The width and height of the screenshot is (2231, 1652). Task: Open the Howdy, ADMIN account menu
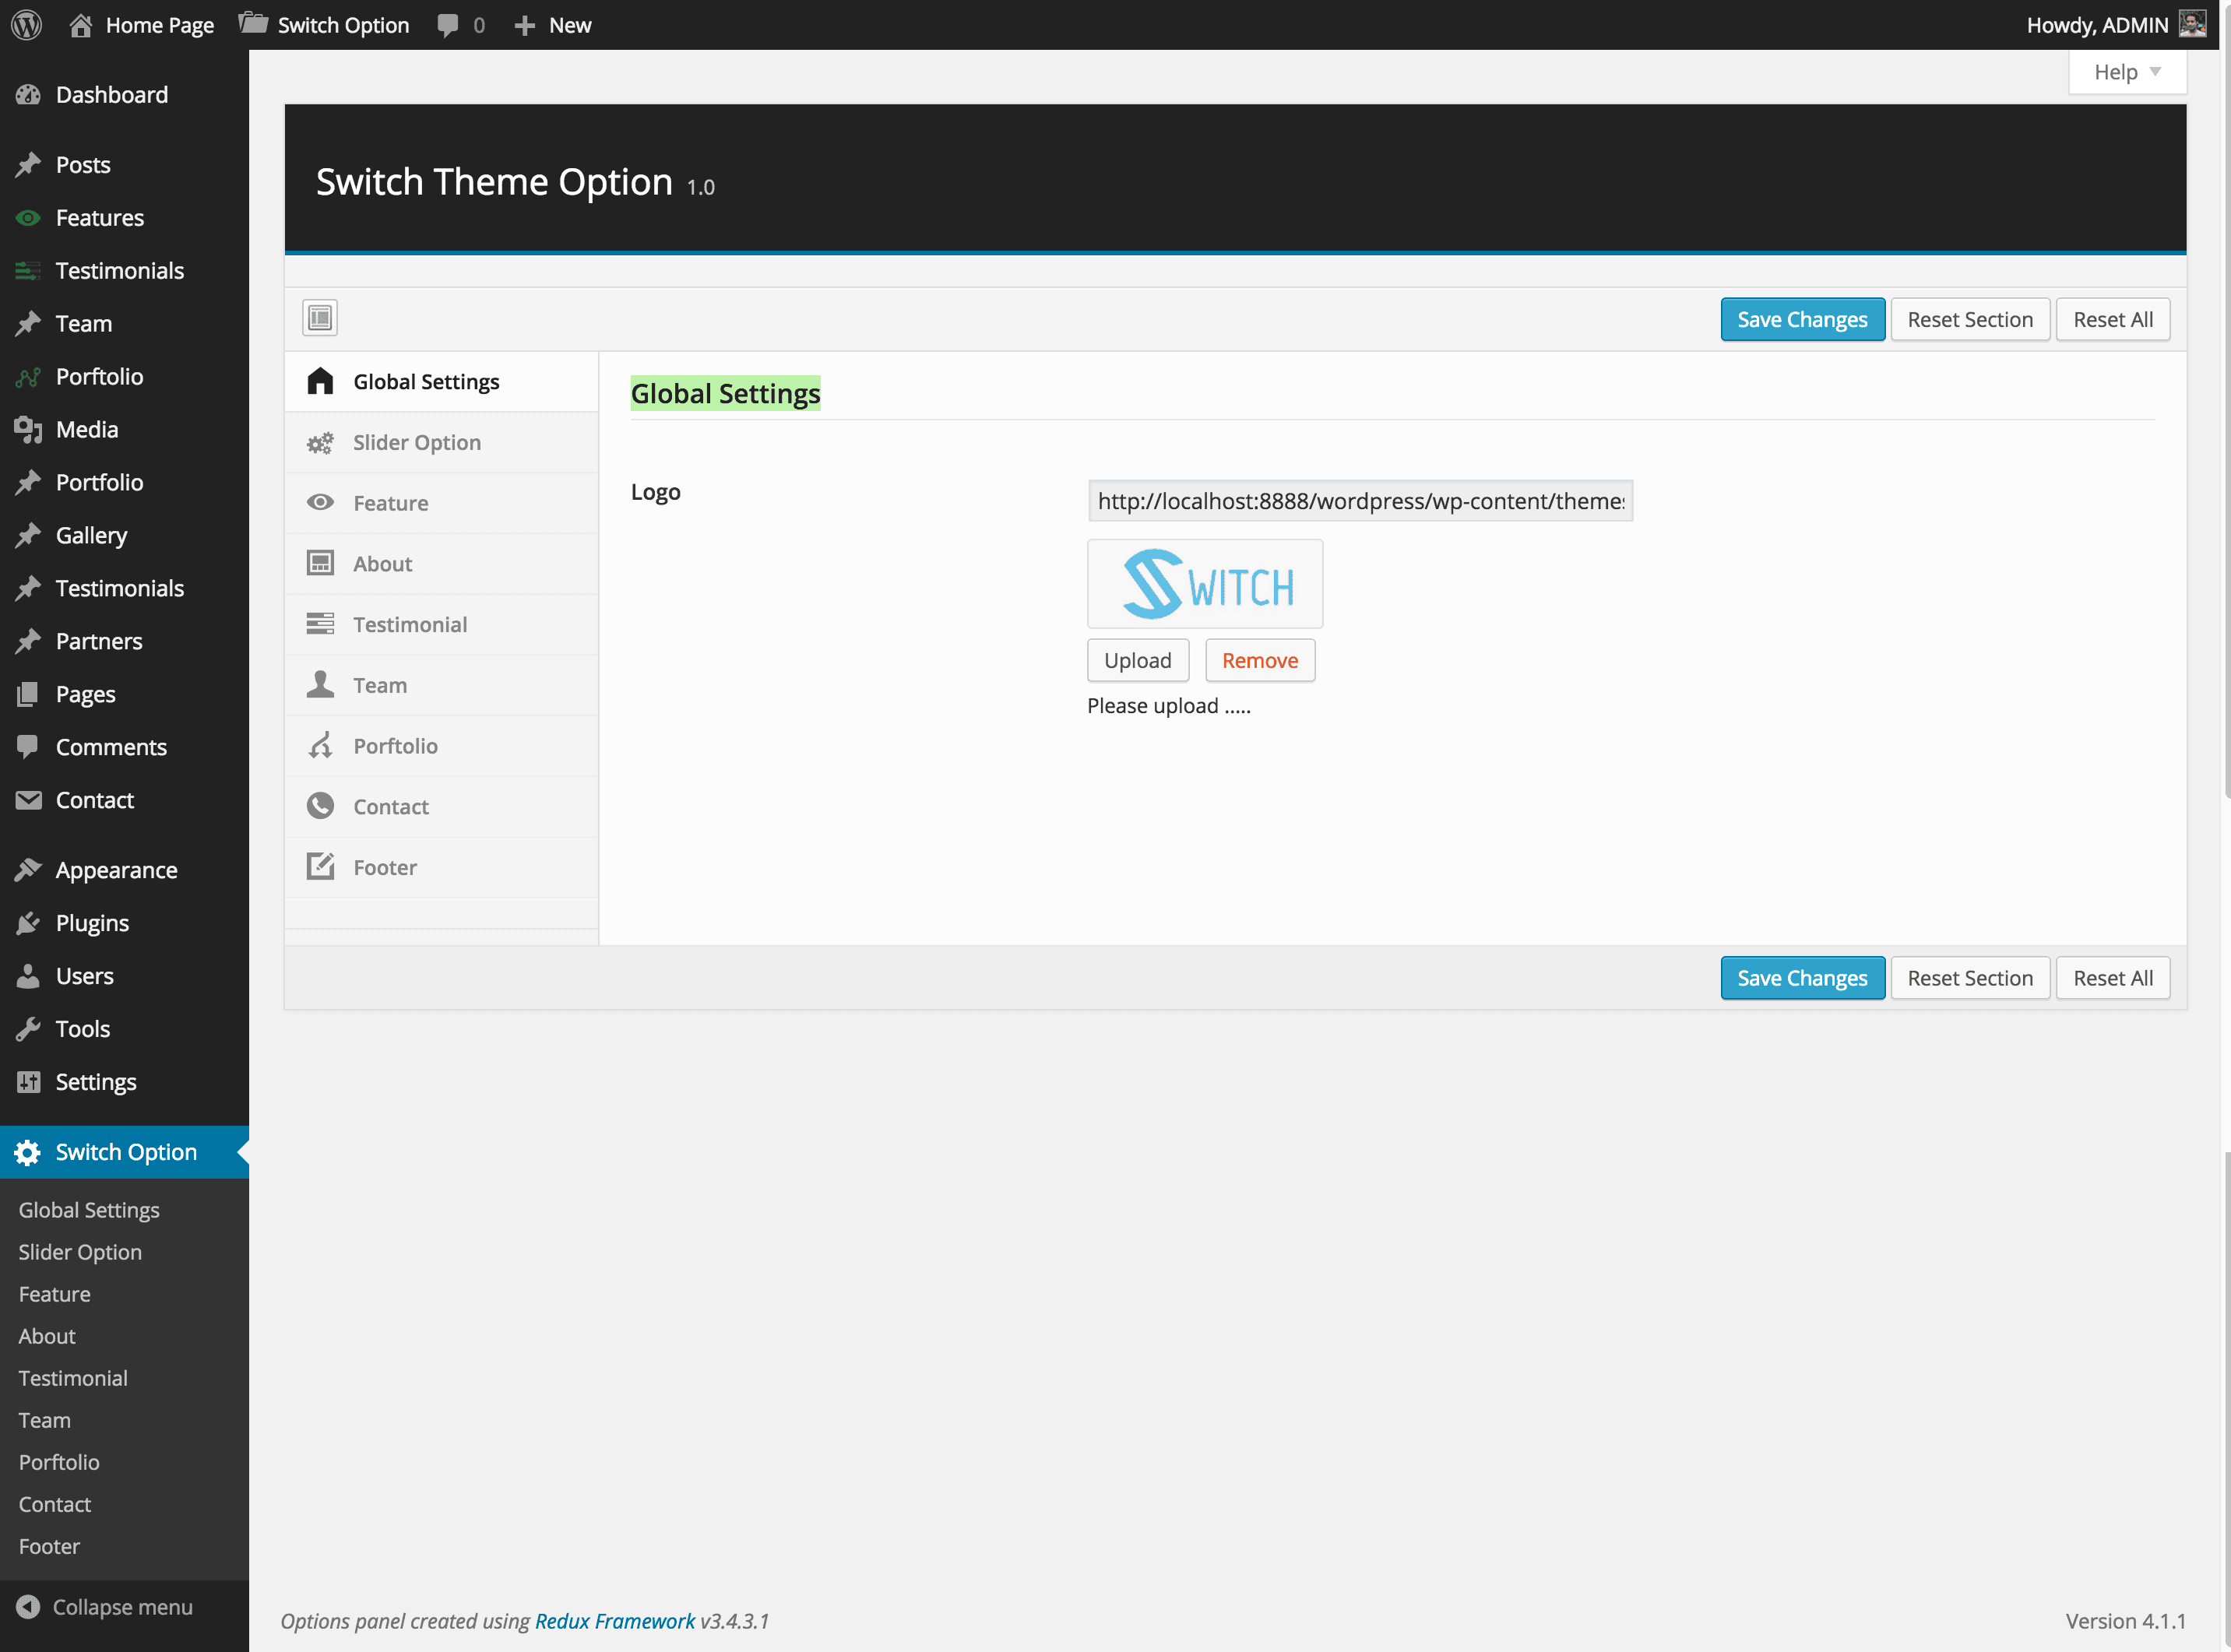2096,25
